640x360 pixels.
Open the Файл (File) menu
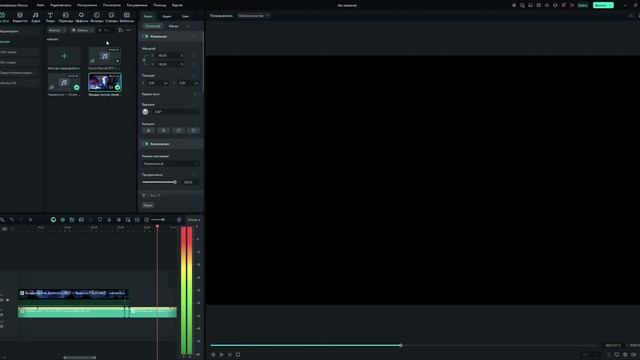[x=40, y=5]
